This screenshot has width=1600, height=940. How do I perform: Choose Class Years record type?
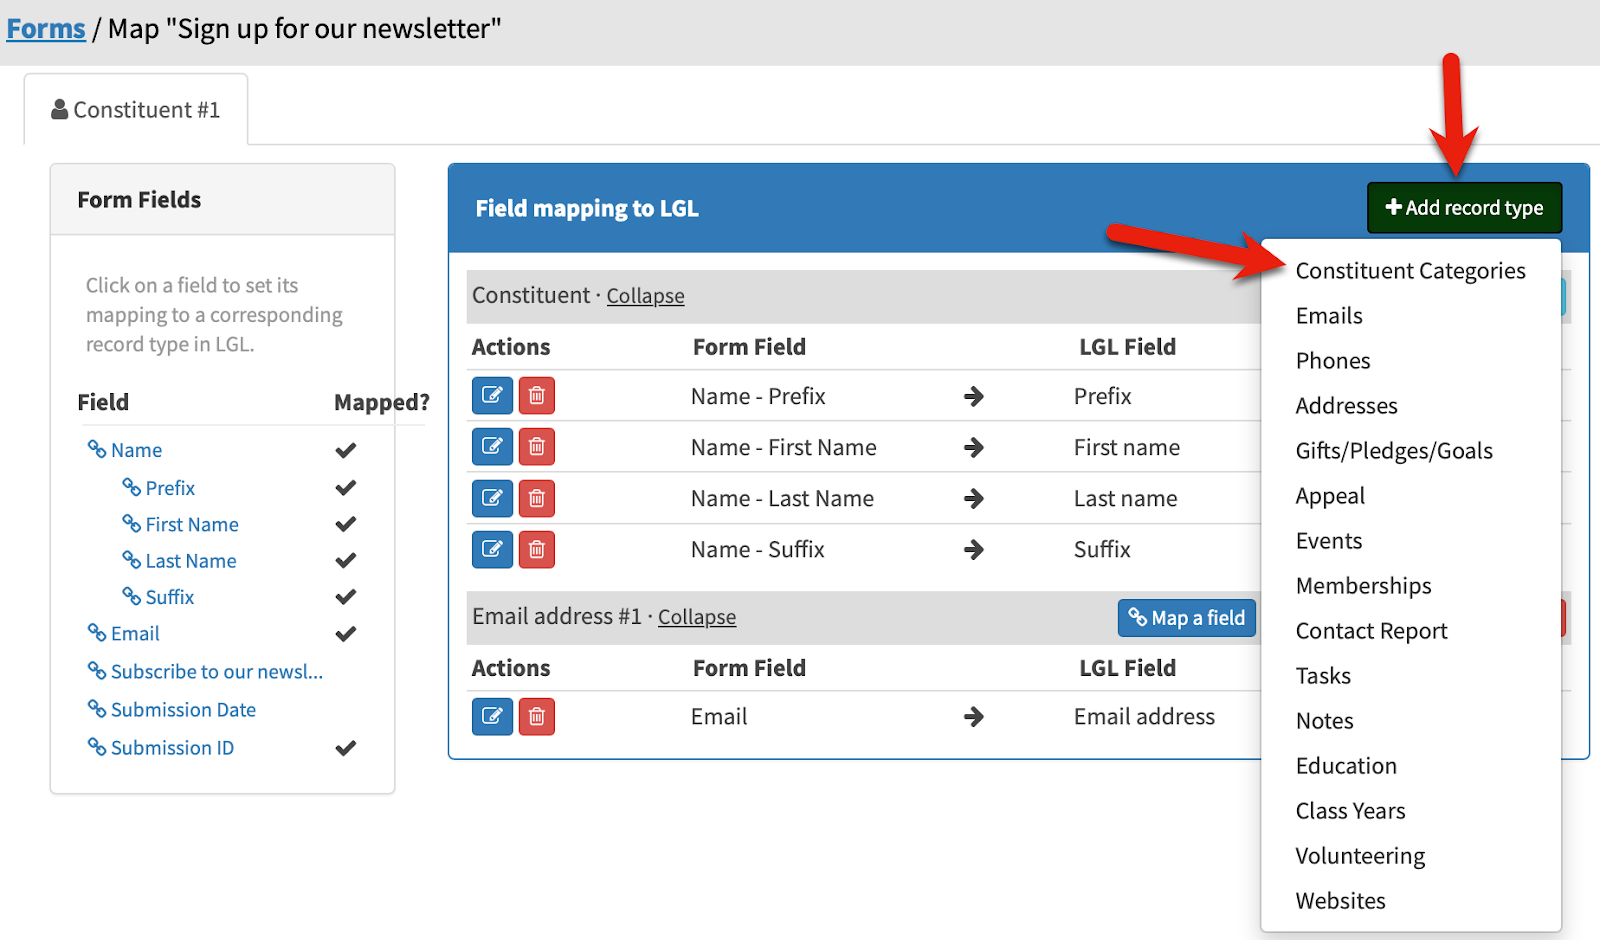[1350, 811]
